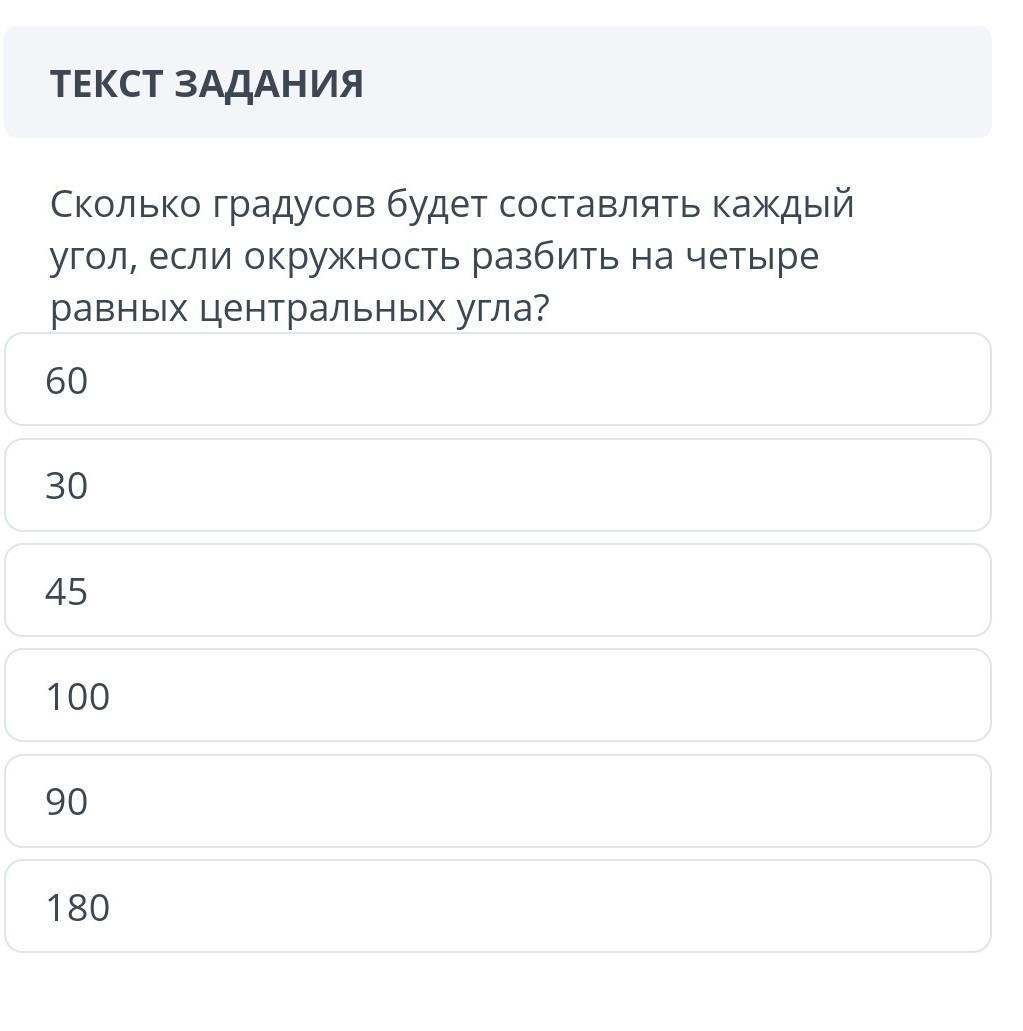
Task: Pick the 45 answer option
Action: 498,591
